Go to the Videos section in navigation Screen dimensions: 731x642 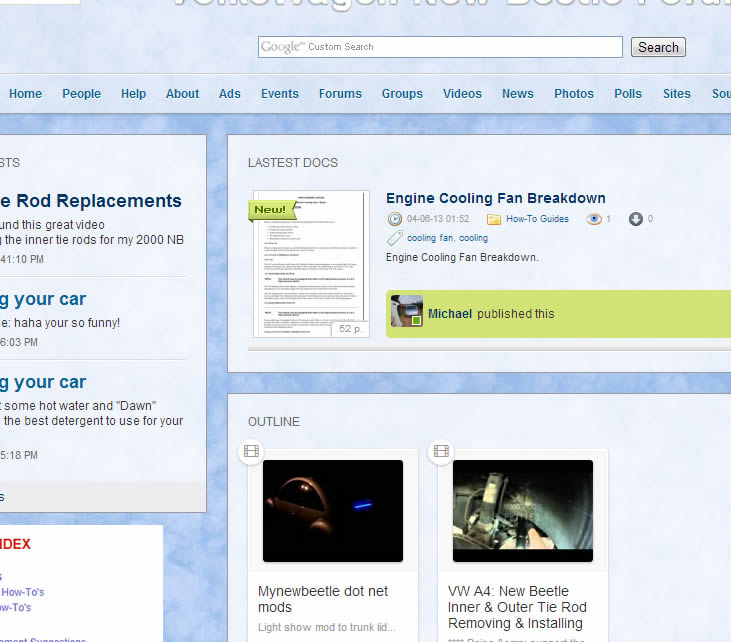(462, 94)
